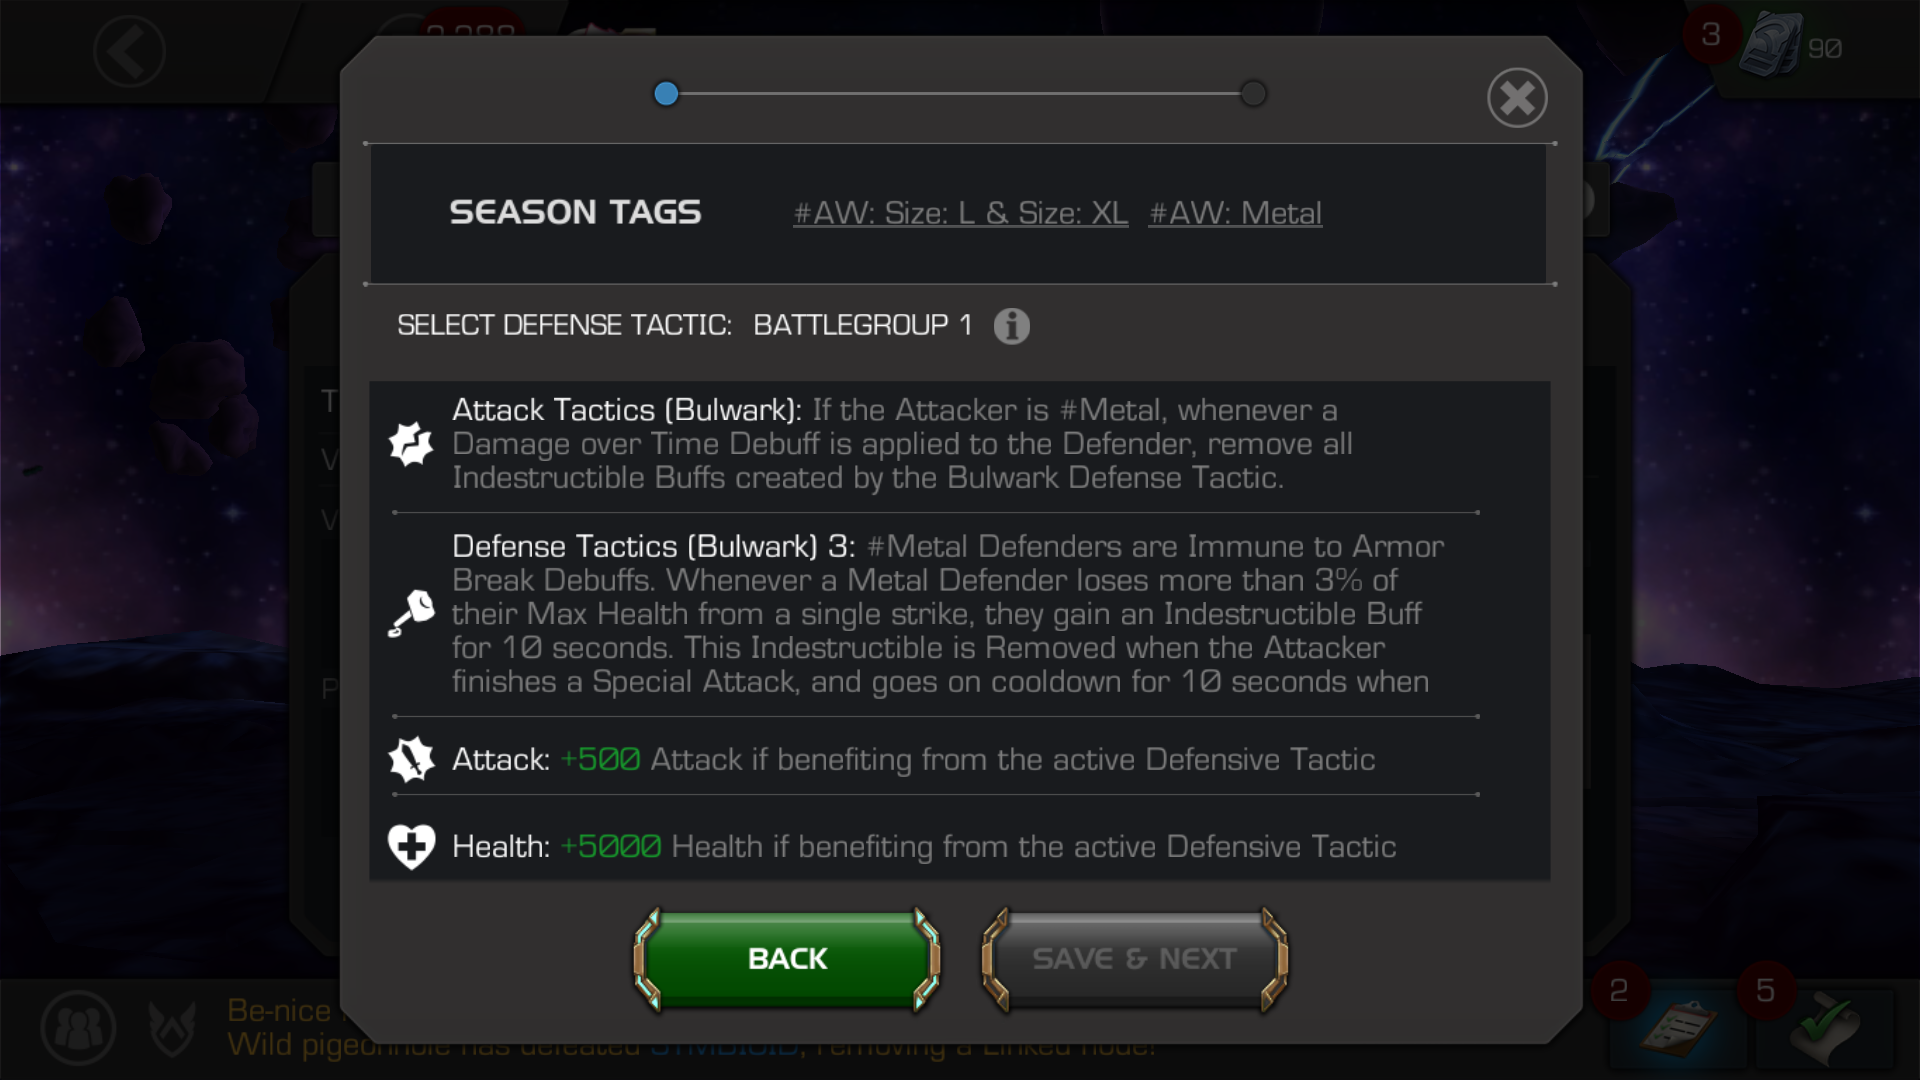Tap the Attack bonus sword icon
The image size is (1920, 1080).
pos(411,760)
